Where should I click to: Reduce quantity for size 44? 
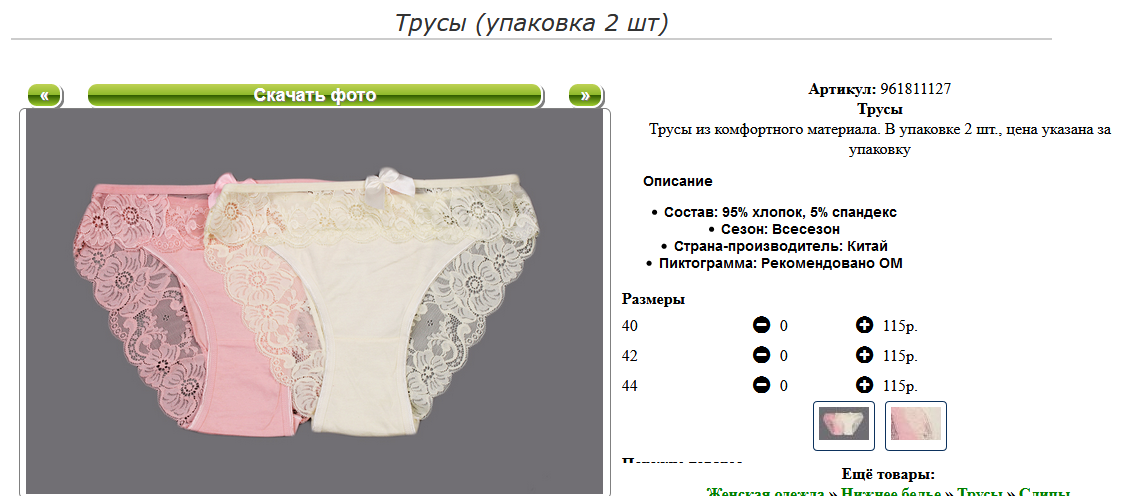coord(761,385)
